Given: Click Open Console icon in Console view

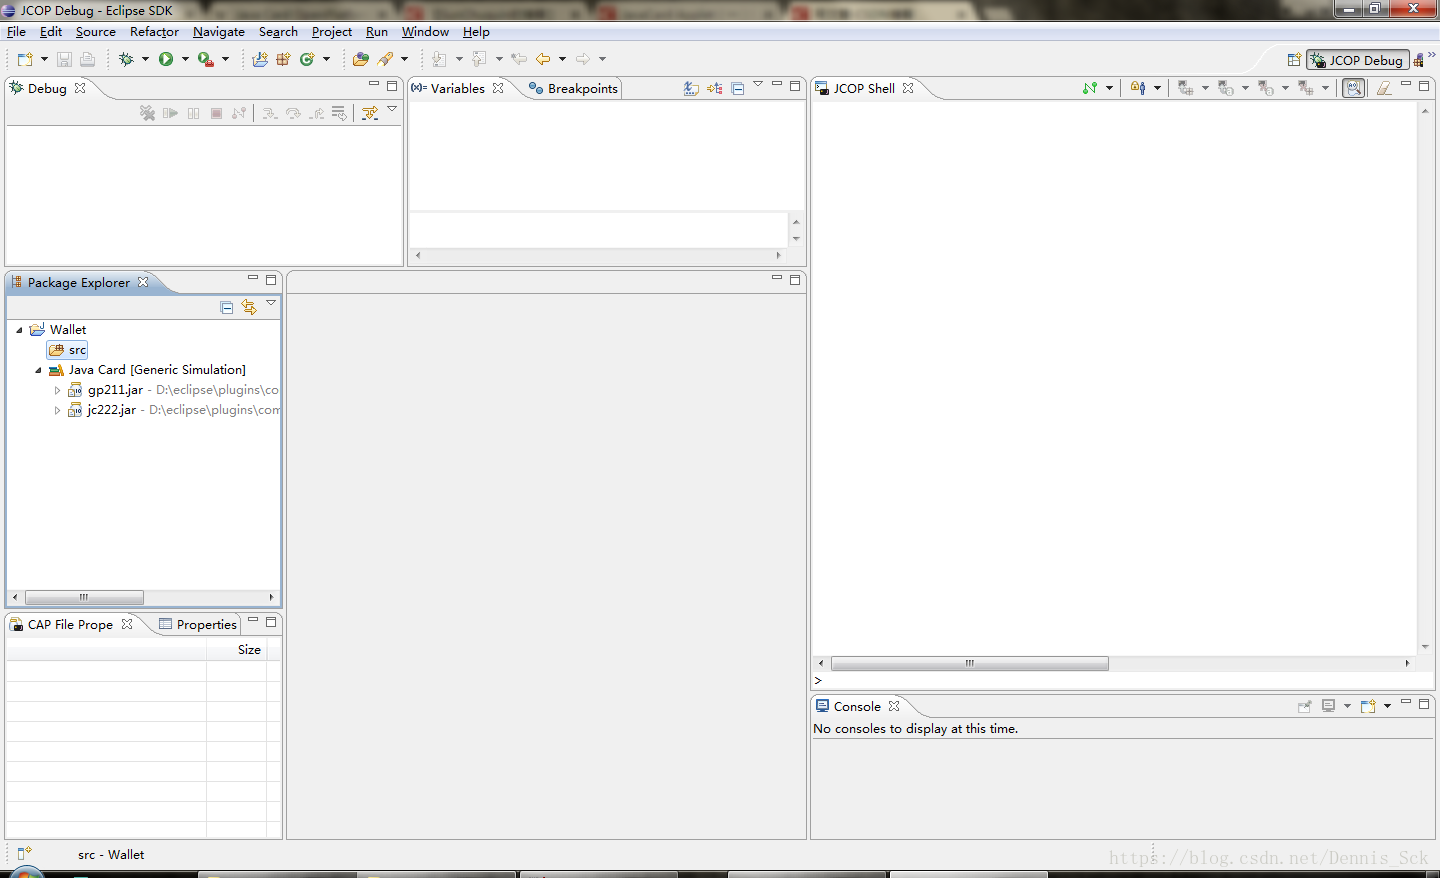Looking at the screenshot, I should tap(1368, 706).
